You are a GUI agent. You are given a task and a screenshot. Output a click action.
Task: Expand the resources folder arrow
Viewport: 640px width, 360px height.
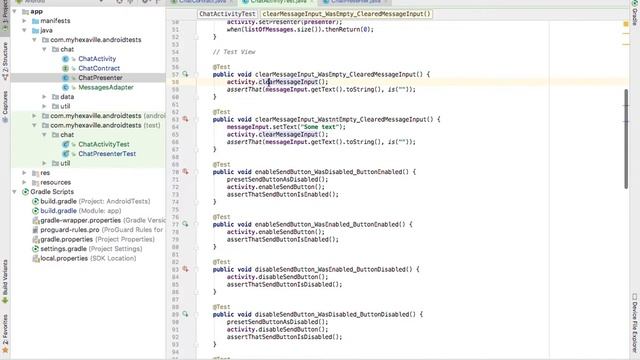24,182
